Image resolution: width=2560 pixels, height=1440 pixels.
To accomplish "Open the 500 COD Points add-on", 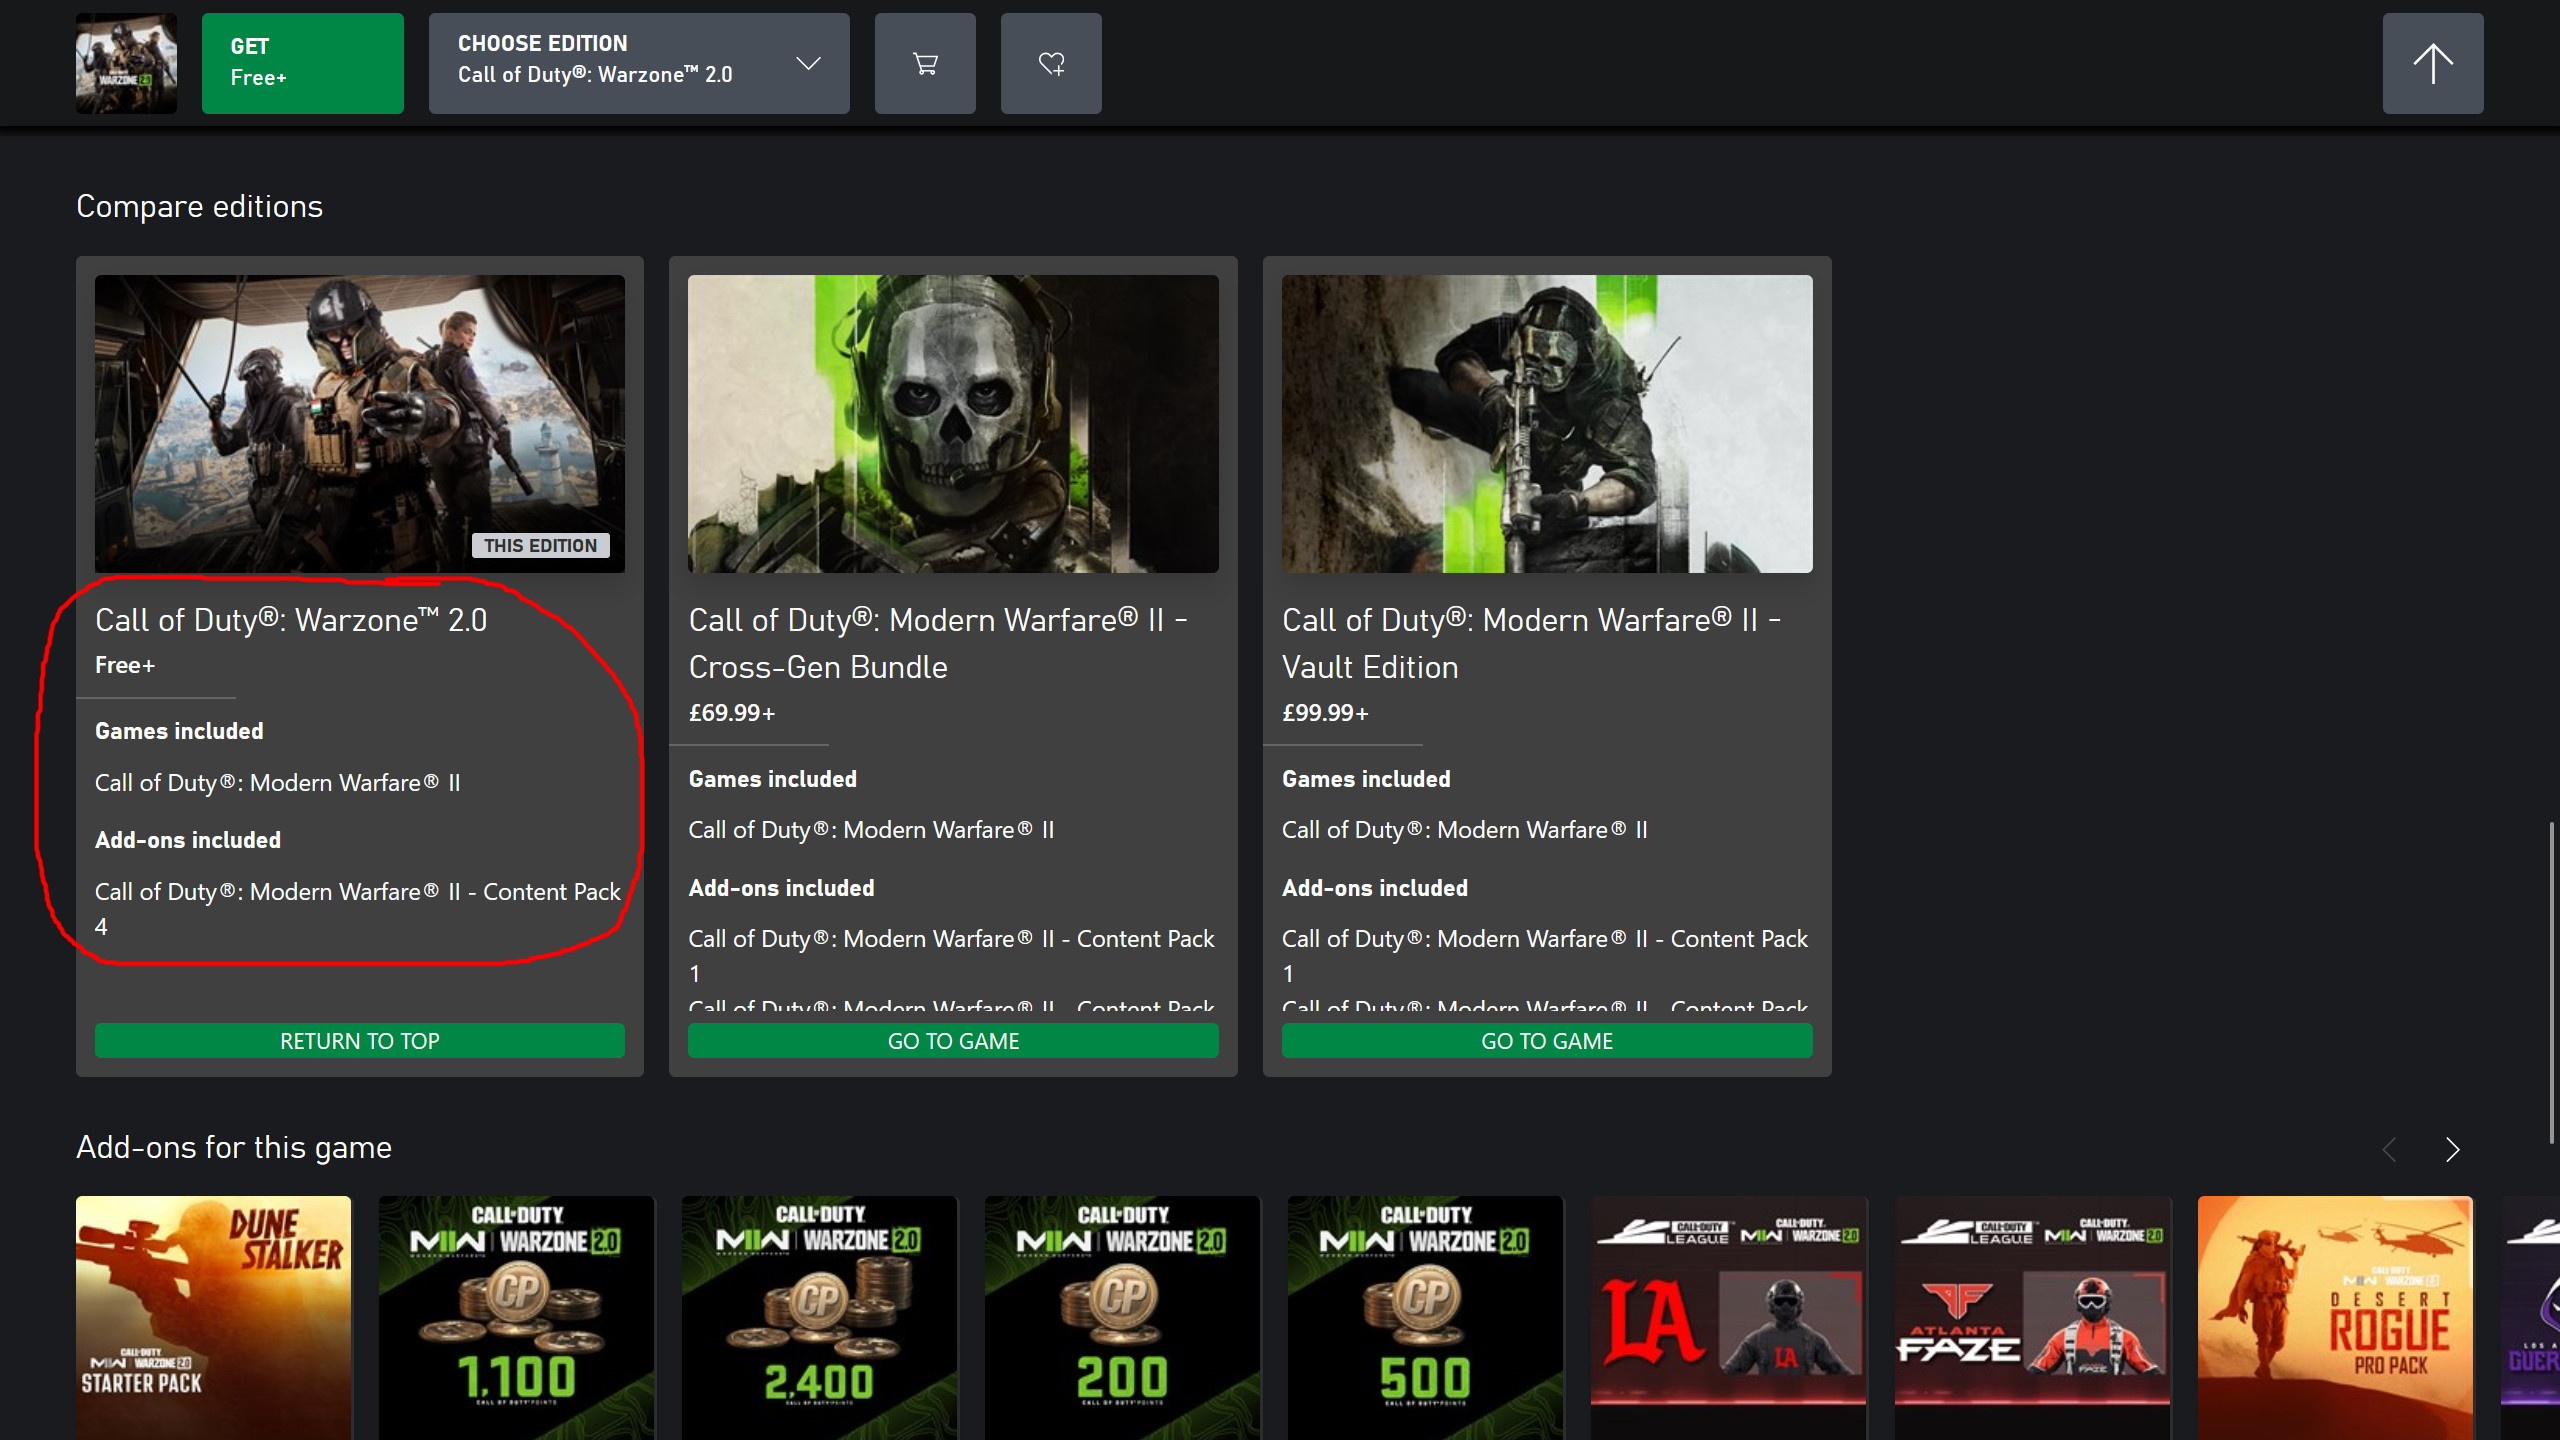I will pyautogui.click(x=1426, y=1318).
